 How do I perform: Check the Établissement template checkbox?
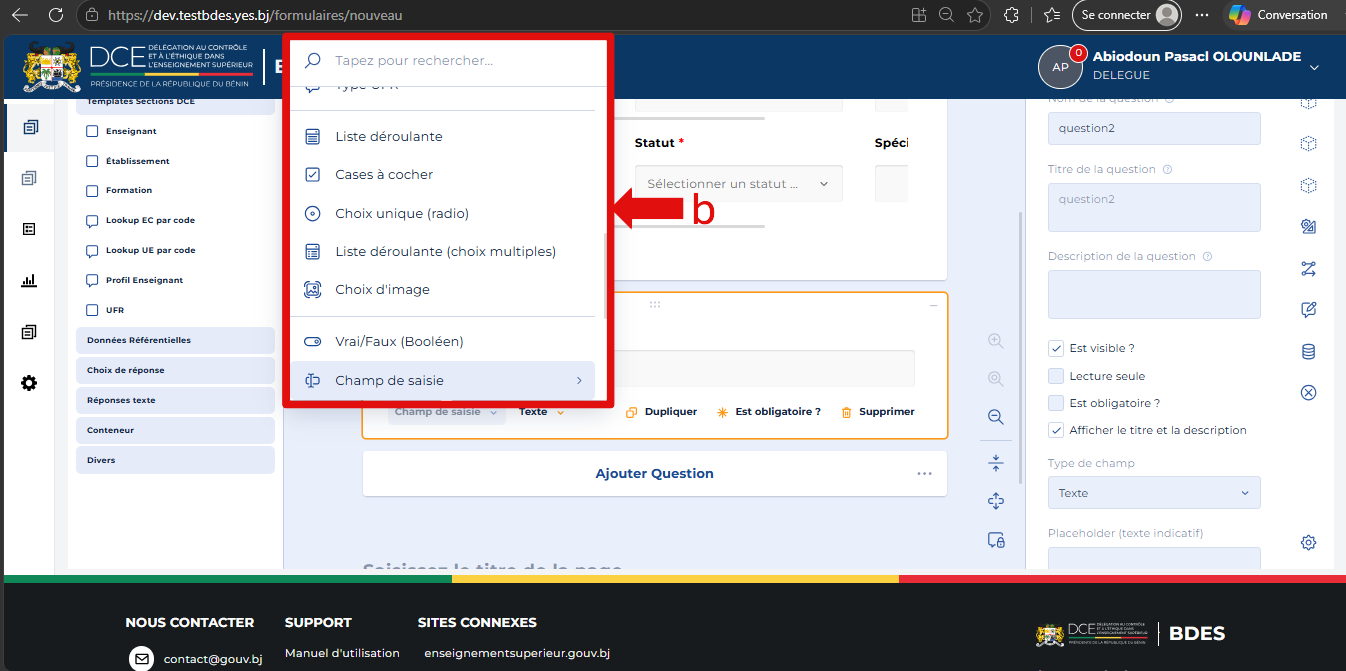[92, 161]
